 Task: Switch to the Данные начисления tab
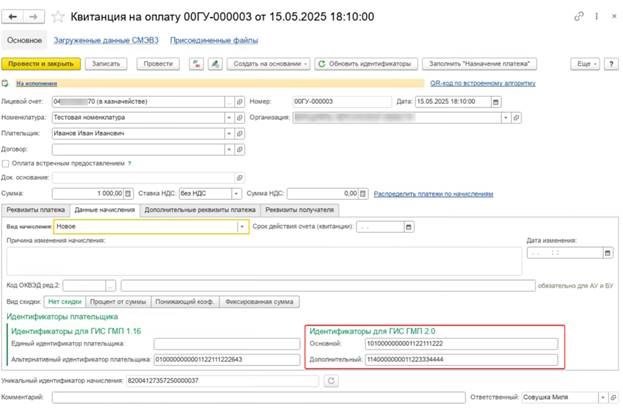105,210
